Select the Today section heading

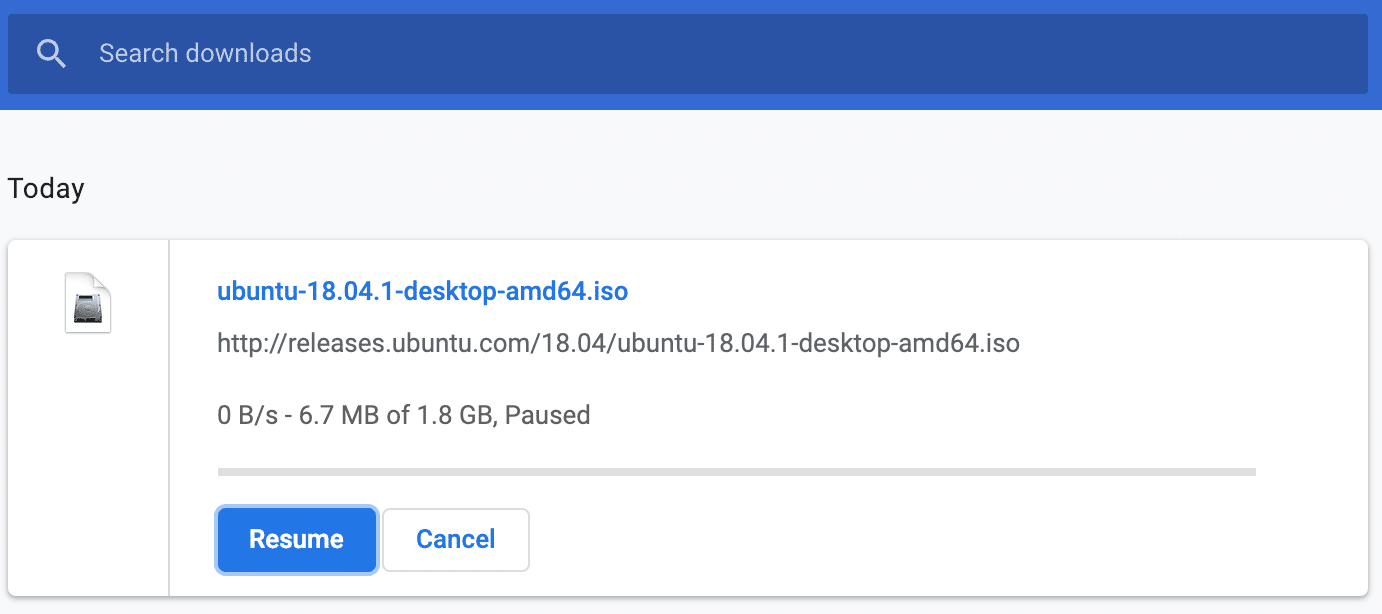(x=45, y=188)
